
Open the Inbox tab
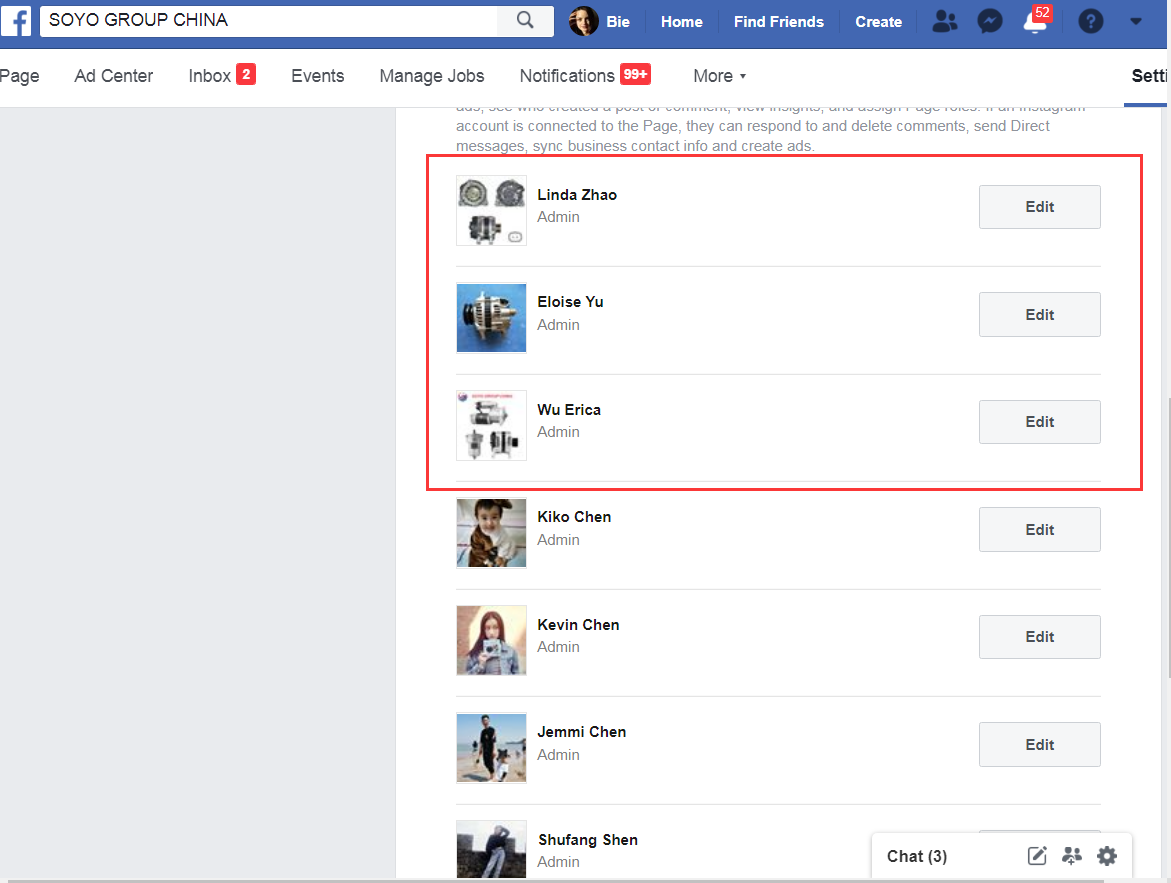tap(222, 75)
